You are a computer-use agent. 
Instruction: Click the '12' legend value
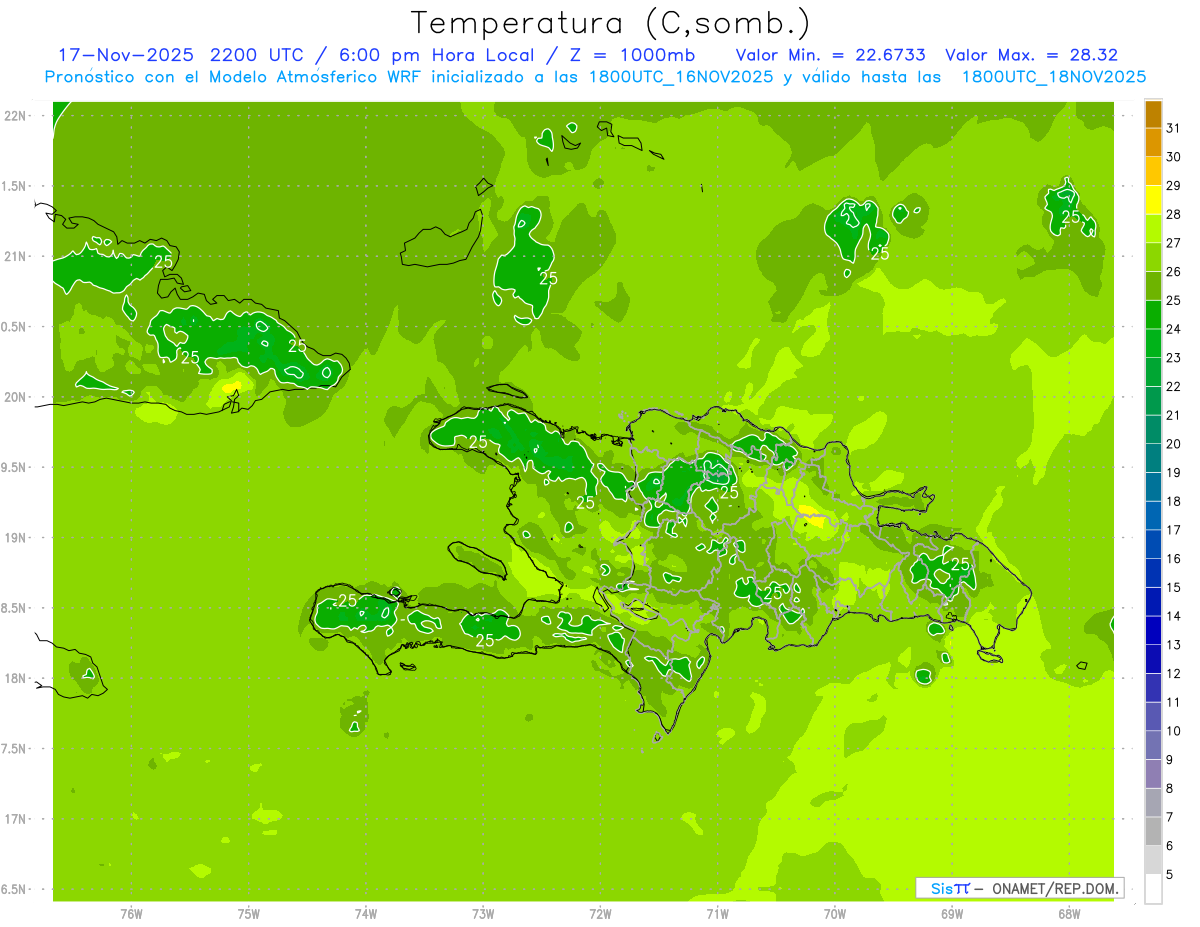[x=1174, y=674]
